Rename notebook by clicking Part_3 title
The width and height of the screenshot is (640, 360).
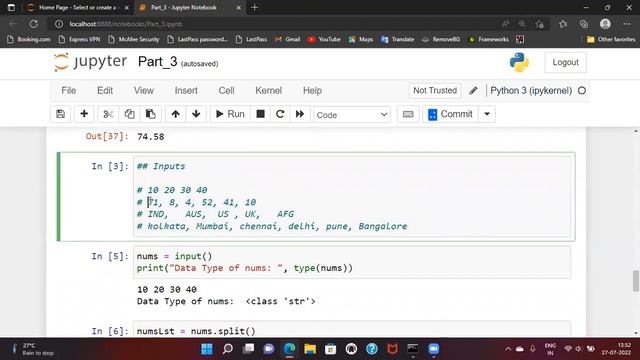(158, 62)
